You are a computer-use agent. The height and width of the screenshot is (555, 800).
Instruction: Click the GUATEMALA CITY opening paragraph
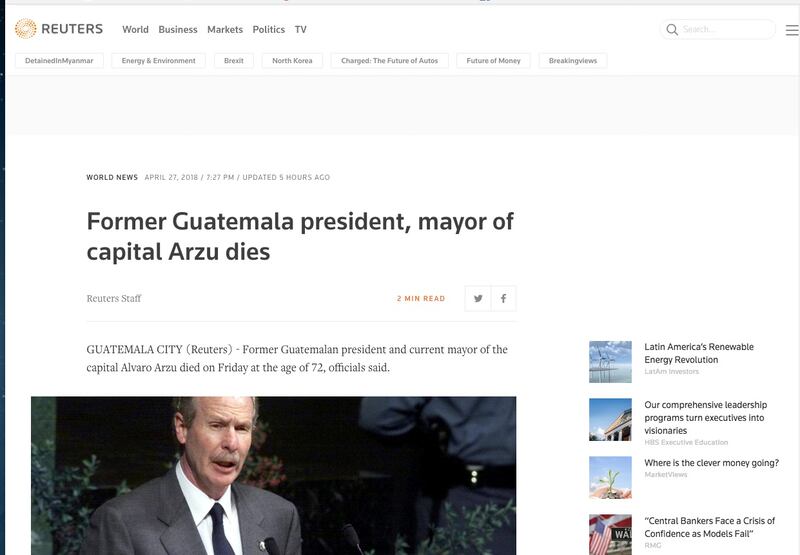pos(297,358)
